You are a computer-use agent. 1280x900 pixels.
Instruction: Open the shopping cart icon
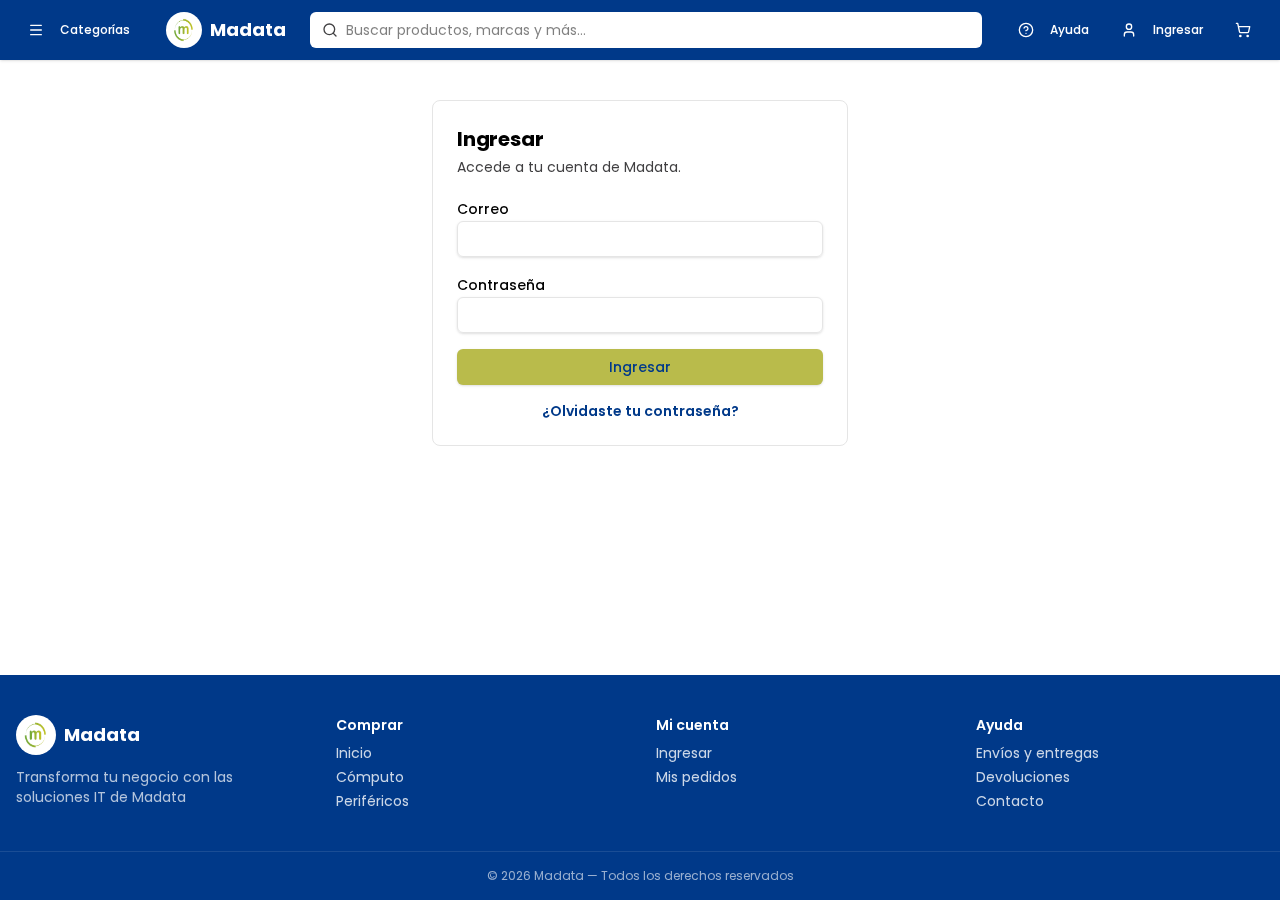1243,30
